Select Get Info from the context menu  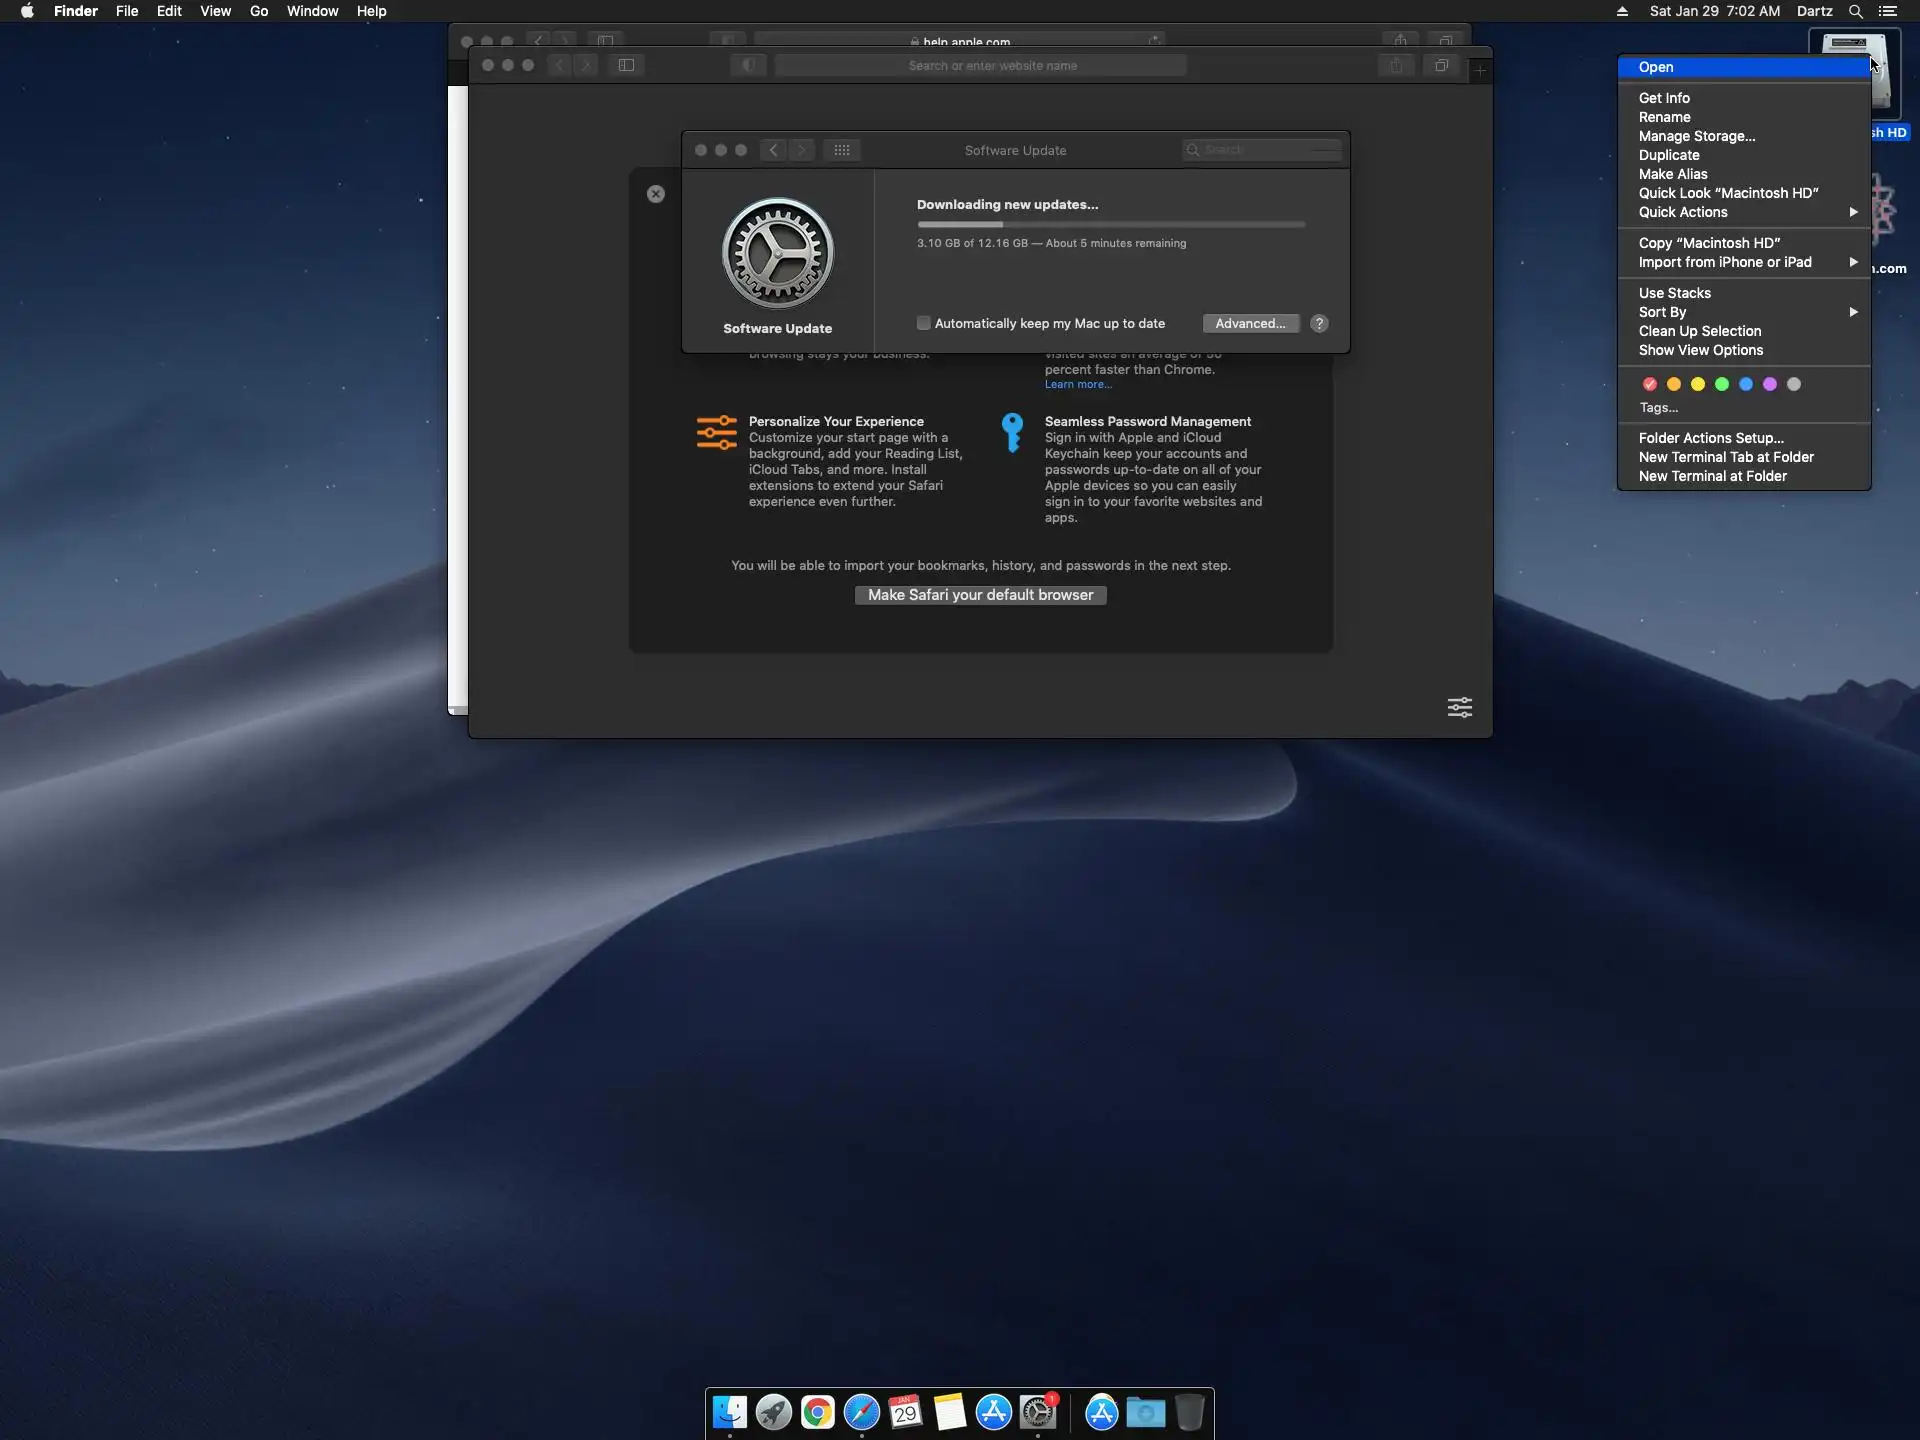[x=1664, y=98]
